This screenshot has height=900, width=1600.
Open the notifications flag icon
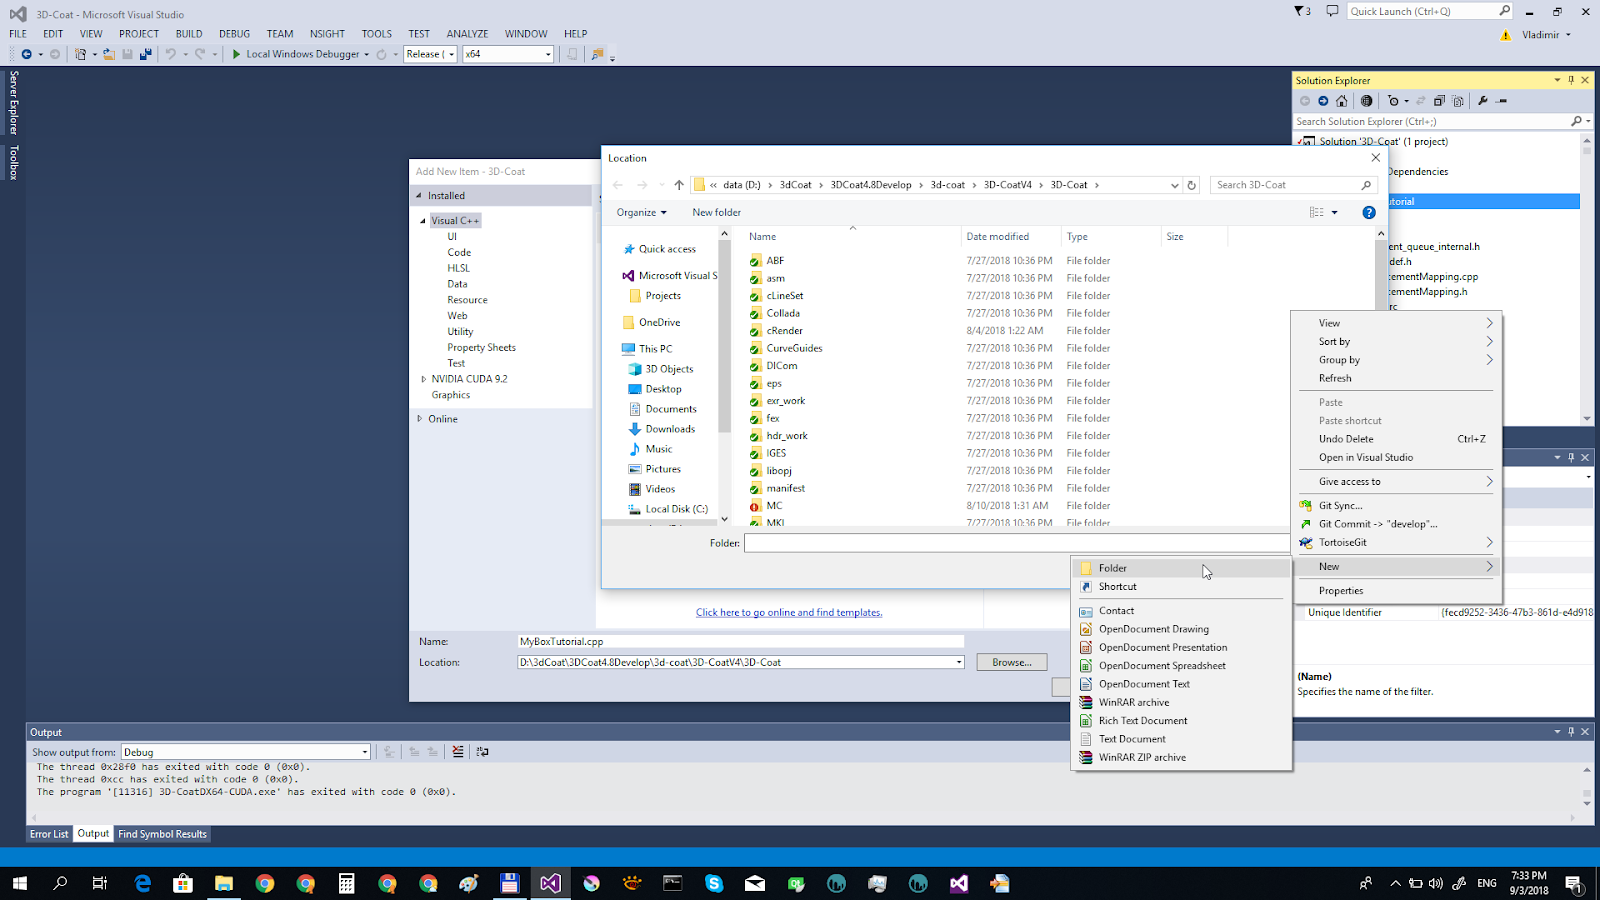(1302, 11)
